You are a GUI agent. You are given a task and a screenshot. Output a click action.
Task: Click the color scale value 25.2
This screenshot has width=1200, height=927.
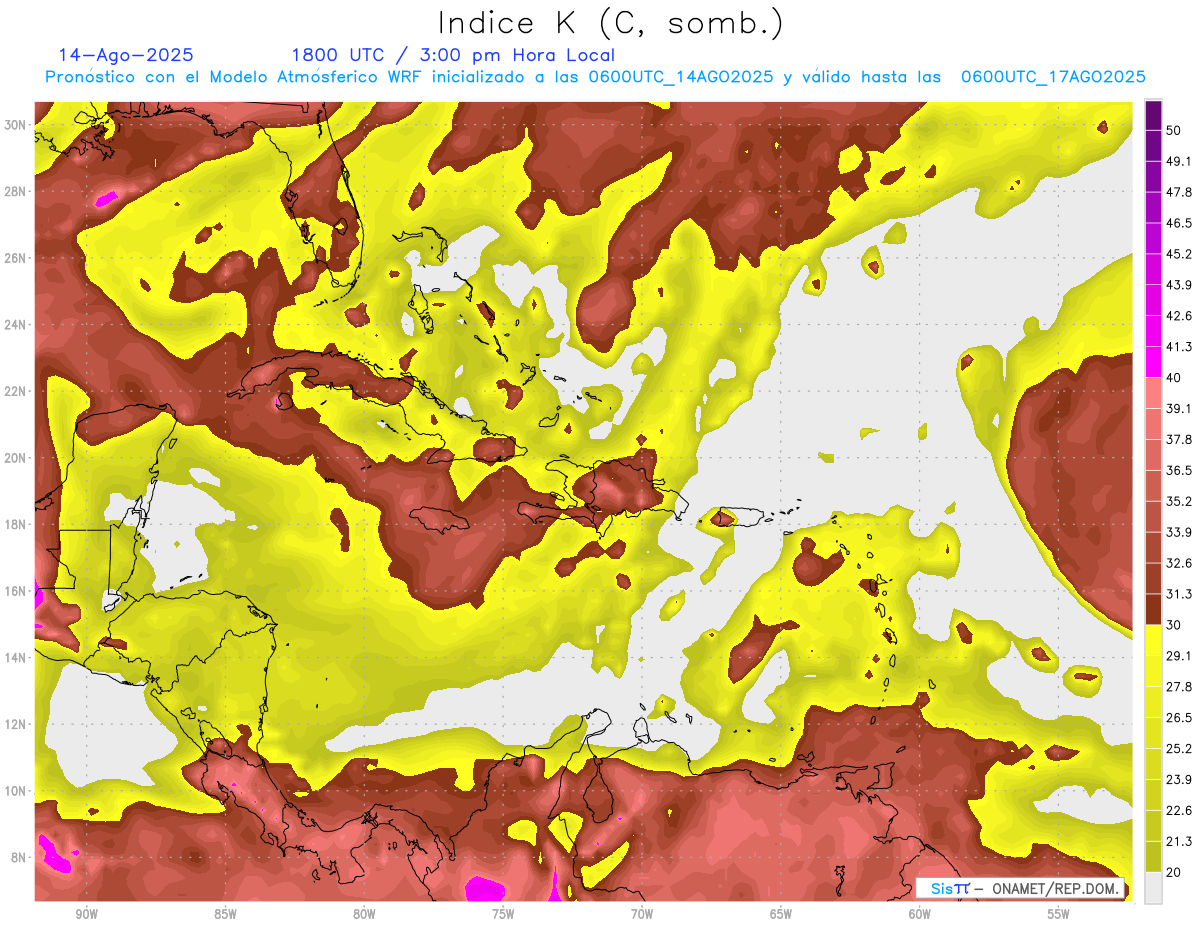pos(1179,748)
